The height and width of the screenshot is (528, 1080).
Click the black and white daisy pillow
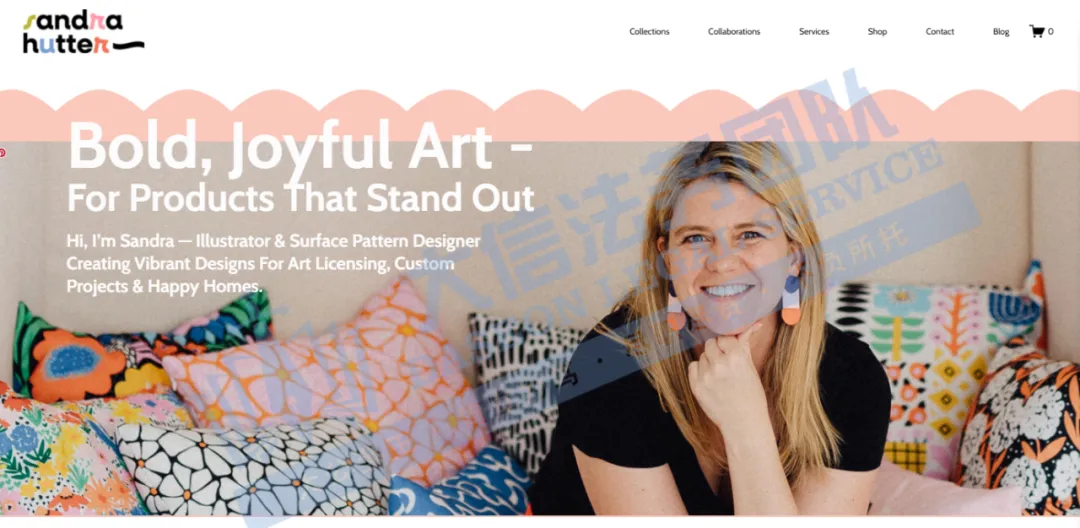(253, 467)
